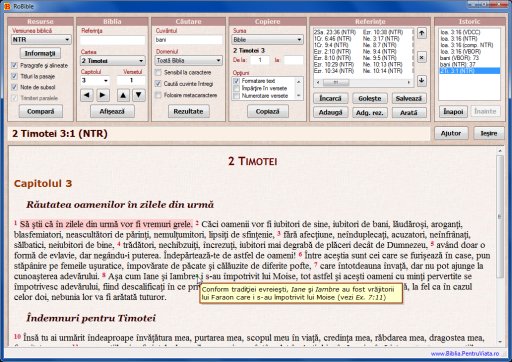Toggle Caută cuvinte întregi checkbox
512x362 pixels.
[158, 84]
